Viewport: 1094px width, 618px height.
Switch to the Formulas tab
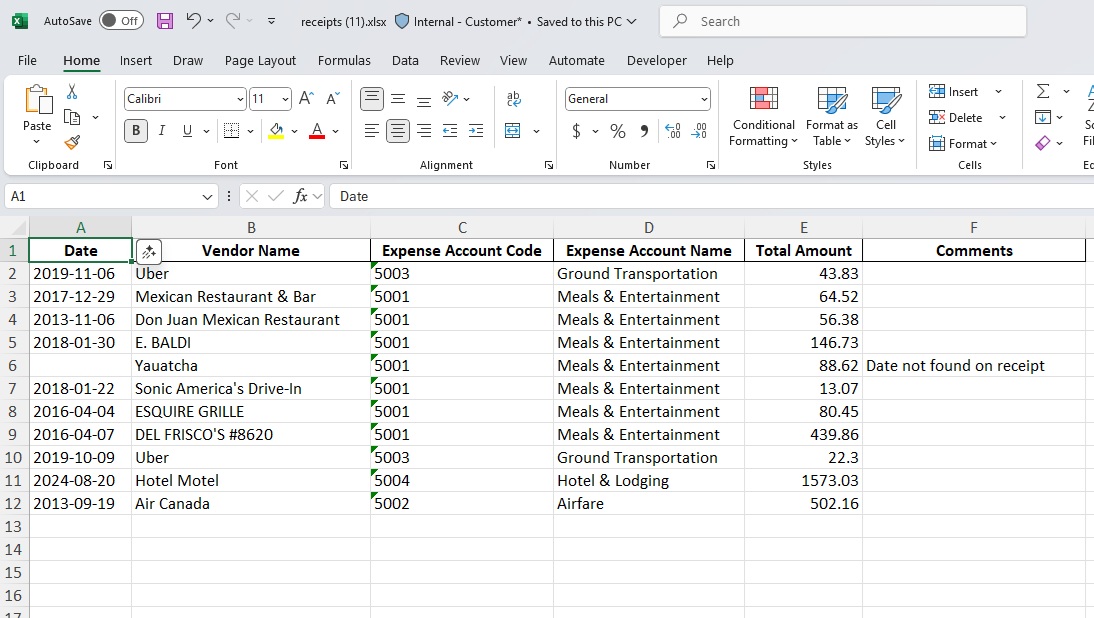pyautogui.click(x=344, y=60)
